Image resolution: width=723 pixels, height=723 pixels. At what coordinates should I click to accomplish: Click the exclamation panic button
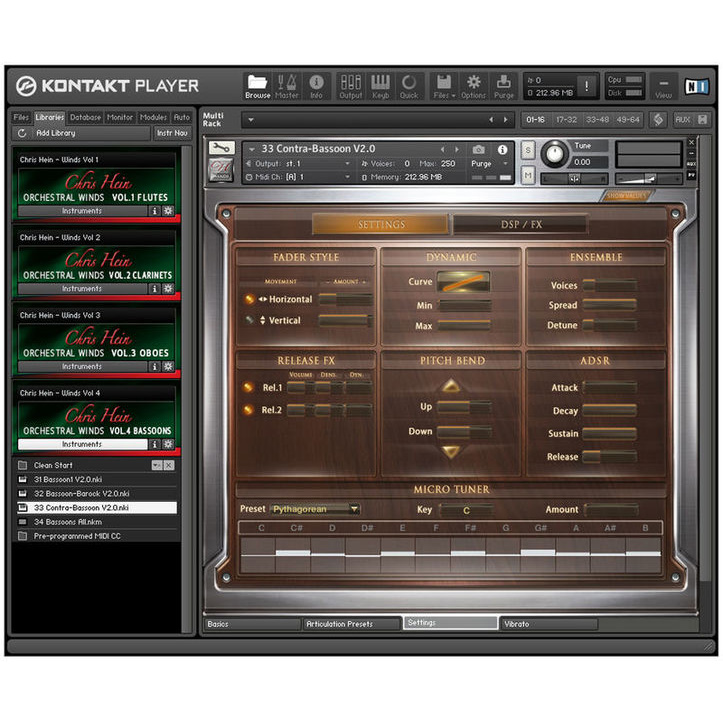pyautogui.click(x=586, y=86)
